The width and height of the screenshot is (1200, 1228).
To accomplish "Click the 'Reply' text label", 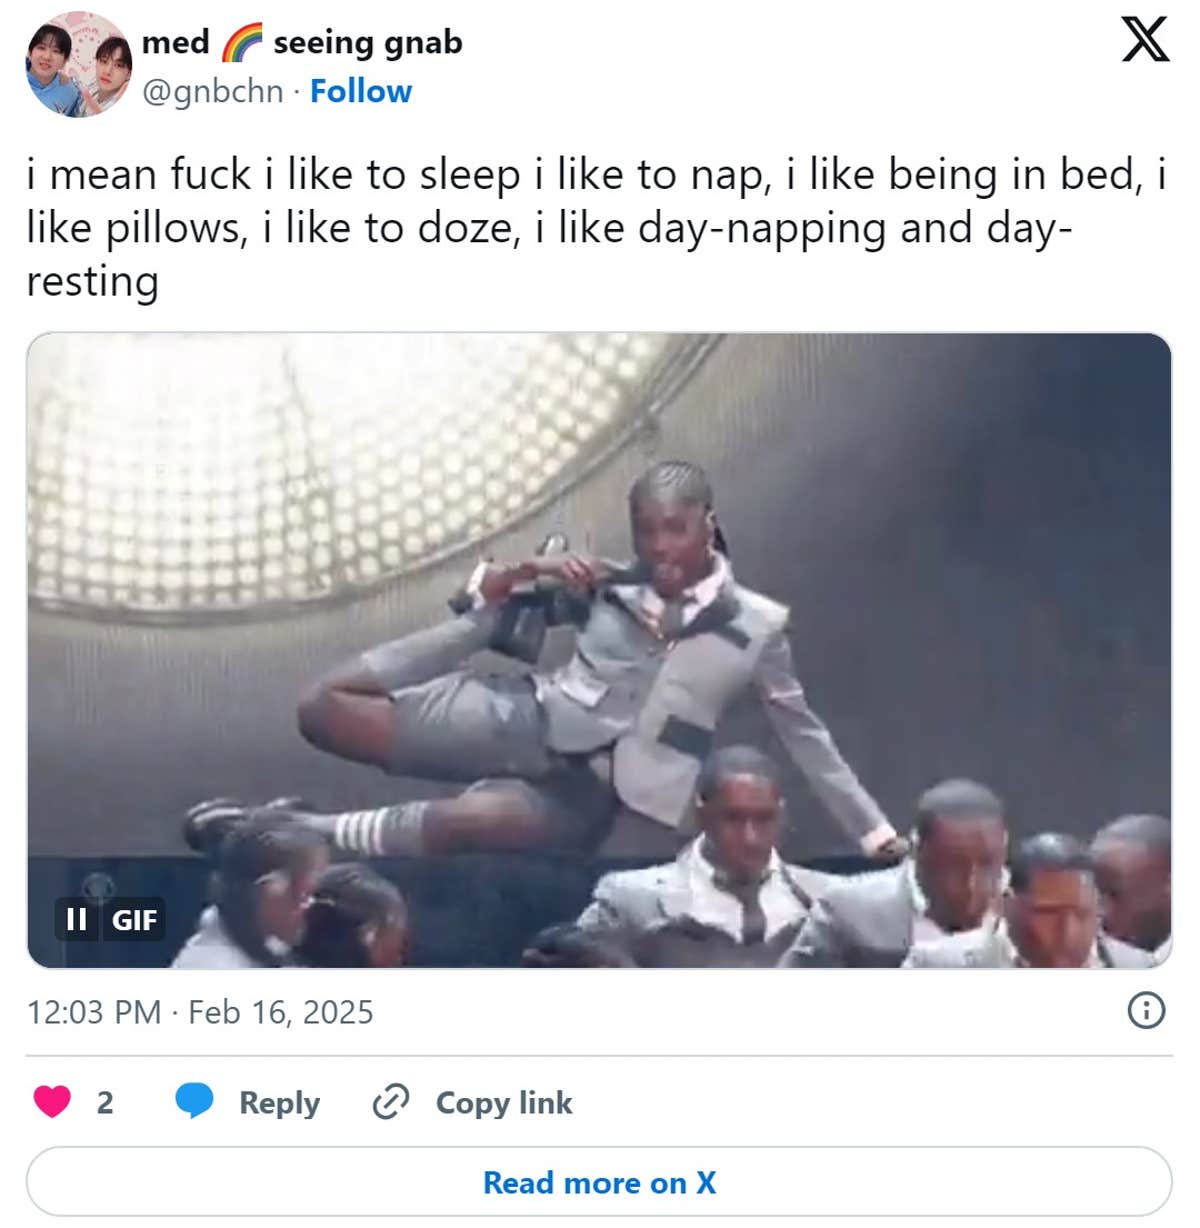I will click(x=279, y=1102).
